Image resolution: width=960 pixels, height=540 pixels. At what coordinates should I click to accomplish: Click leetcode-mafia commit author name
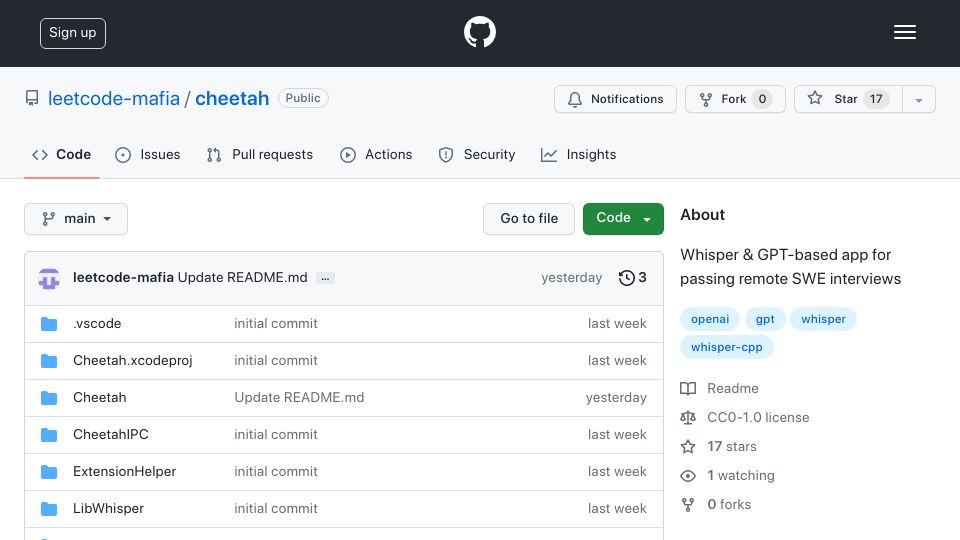click(123, 277)
